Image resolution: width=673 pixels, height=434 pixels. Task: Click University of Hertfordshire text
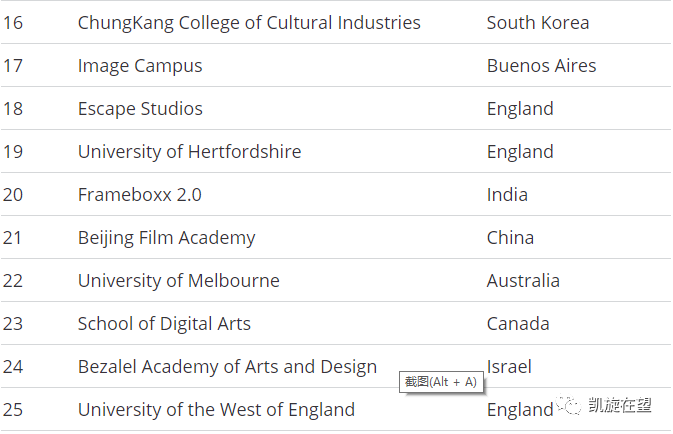point(189,152)
